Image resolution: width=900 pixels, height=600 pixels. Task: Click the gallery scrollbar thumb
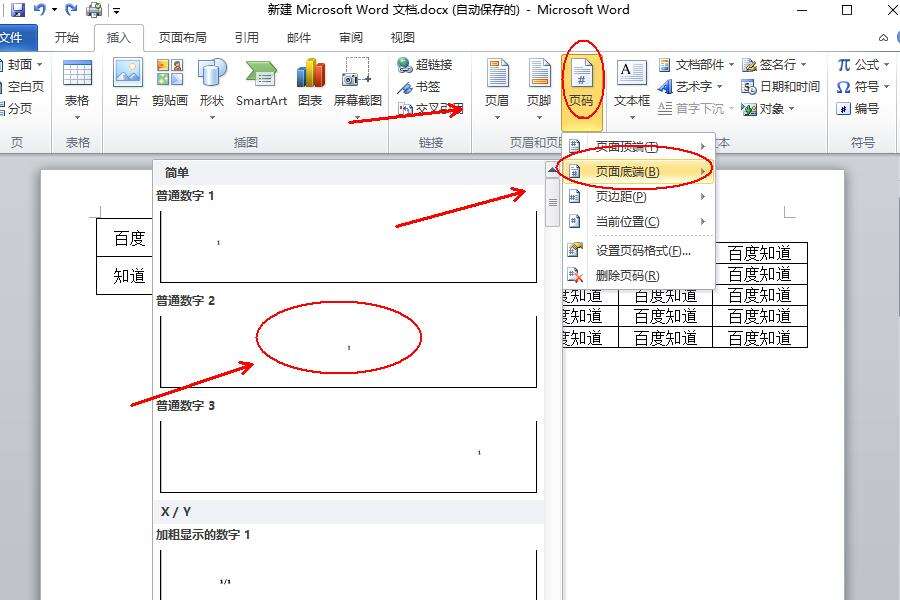552,202
